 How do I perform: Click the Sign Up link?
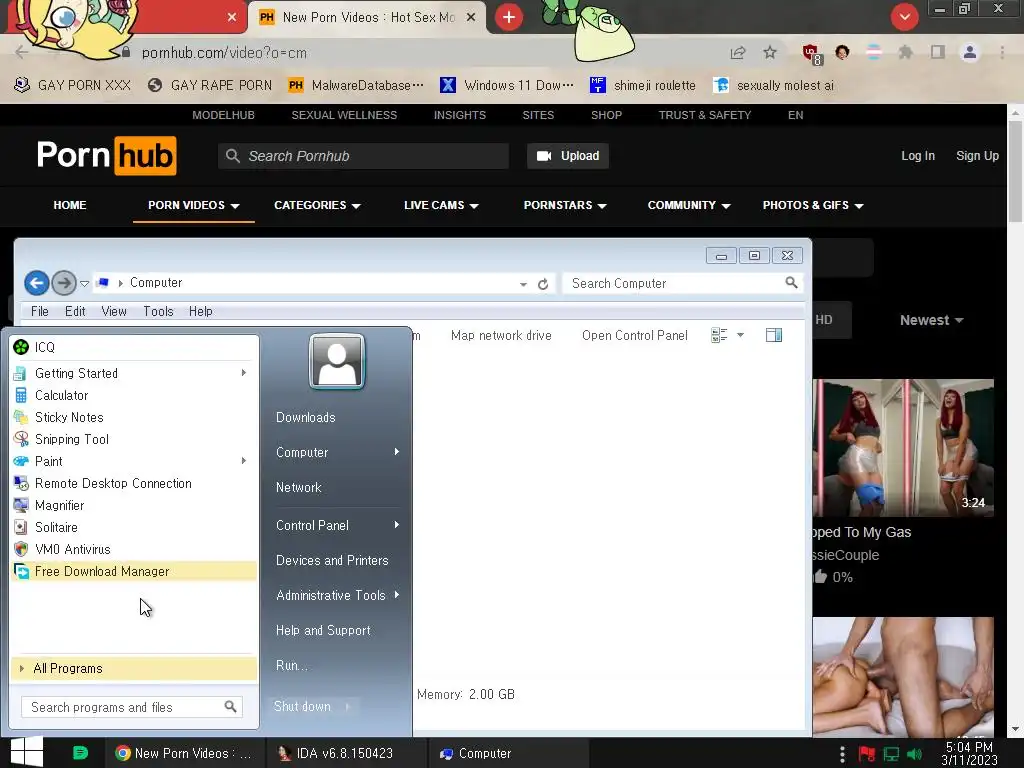[977, 156]
